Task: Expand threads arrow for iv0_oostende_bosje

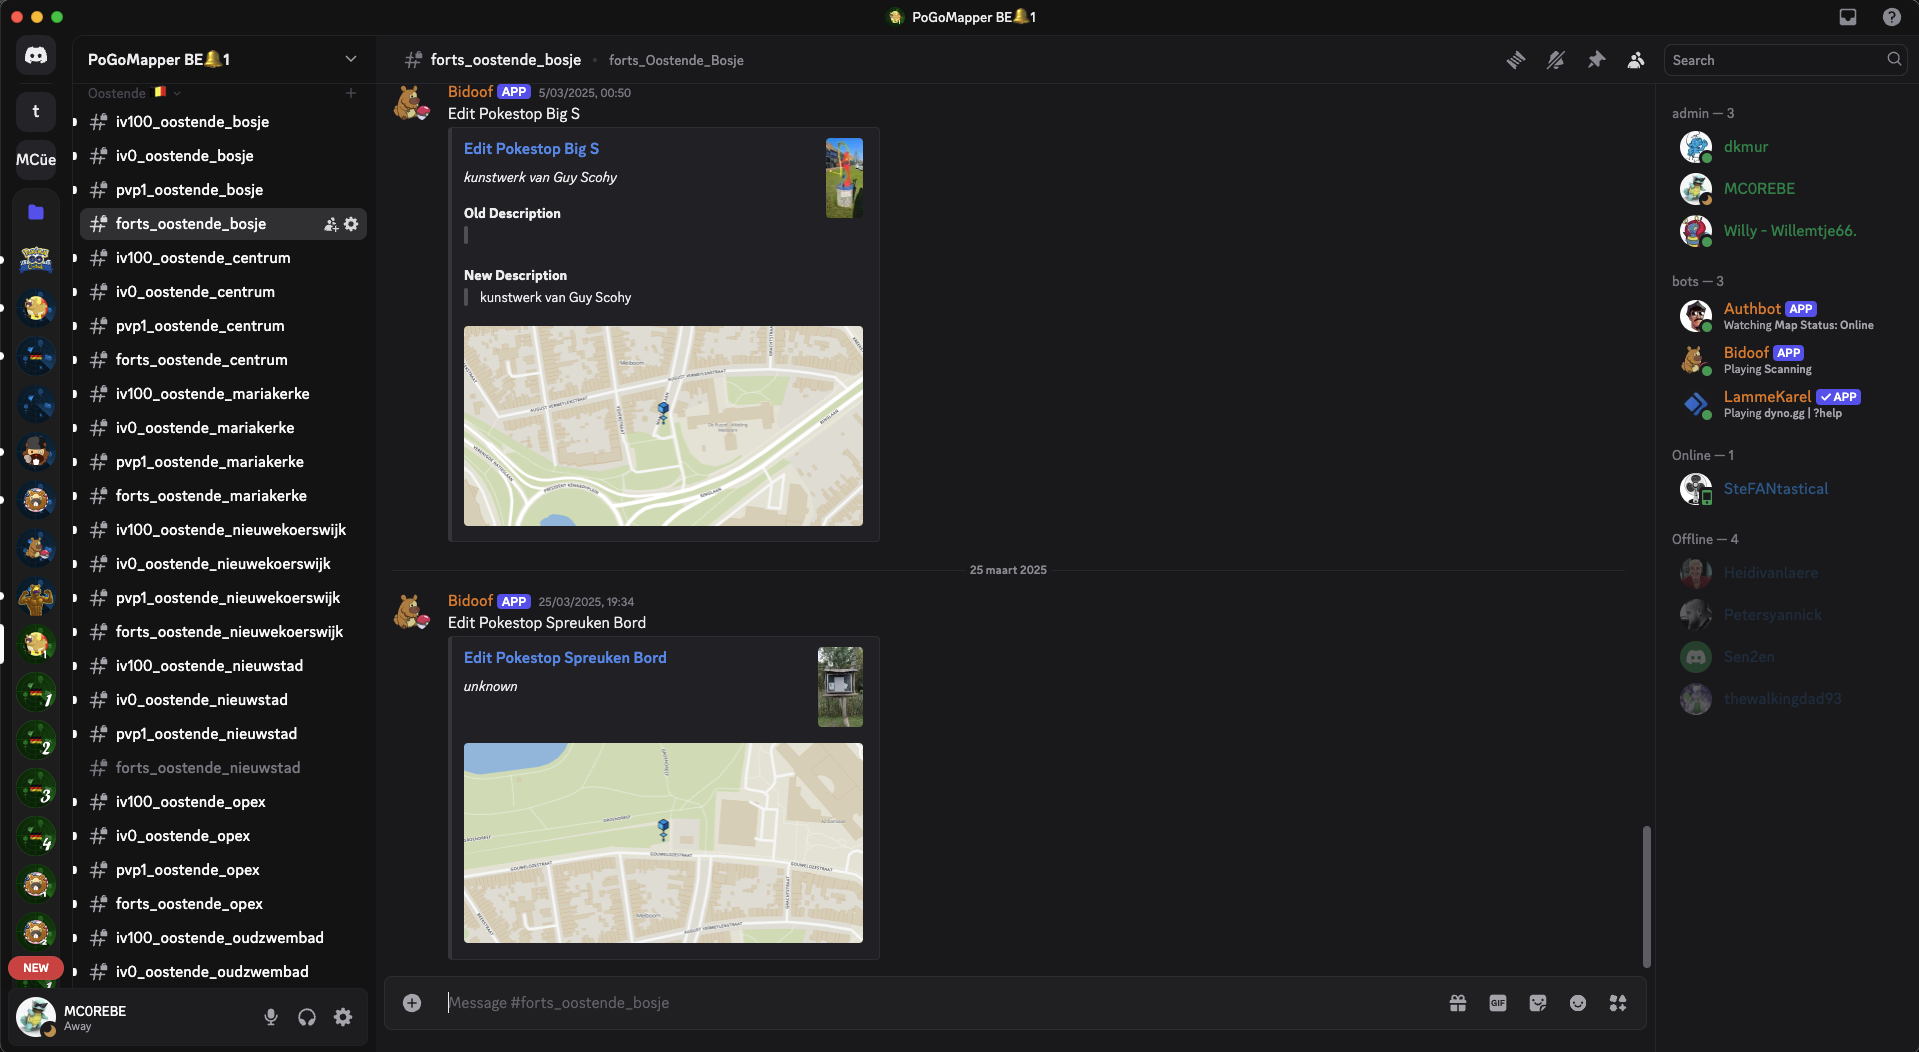Action: (x=75, y=156)
